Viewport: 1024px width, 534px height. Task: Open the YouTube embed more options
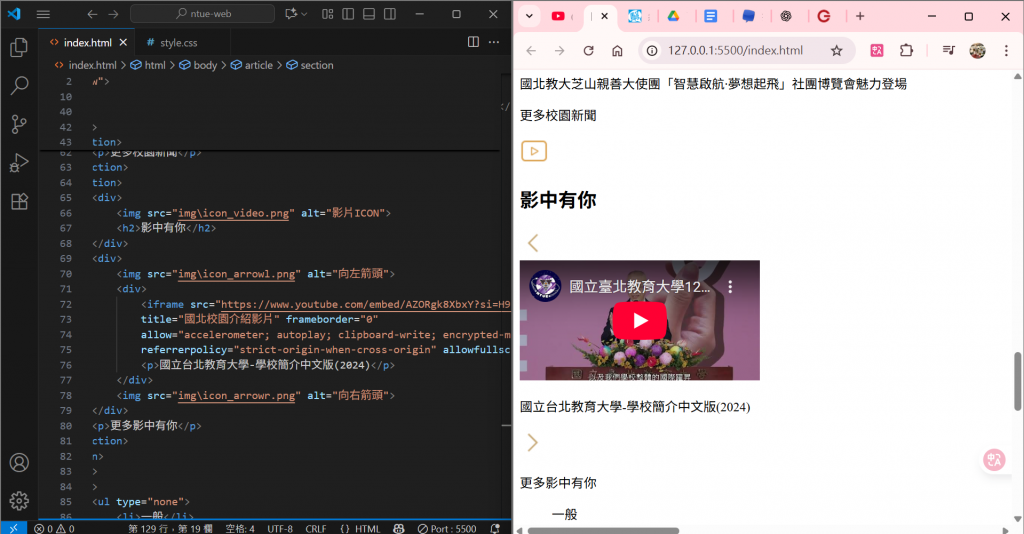point(730,287)
